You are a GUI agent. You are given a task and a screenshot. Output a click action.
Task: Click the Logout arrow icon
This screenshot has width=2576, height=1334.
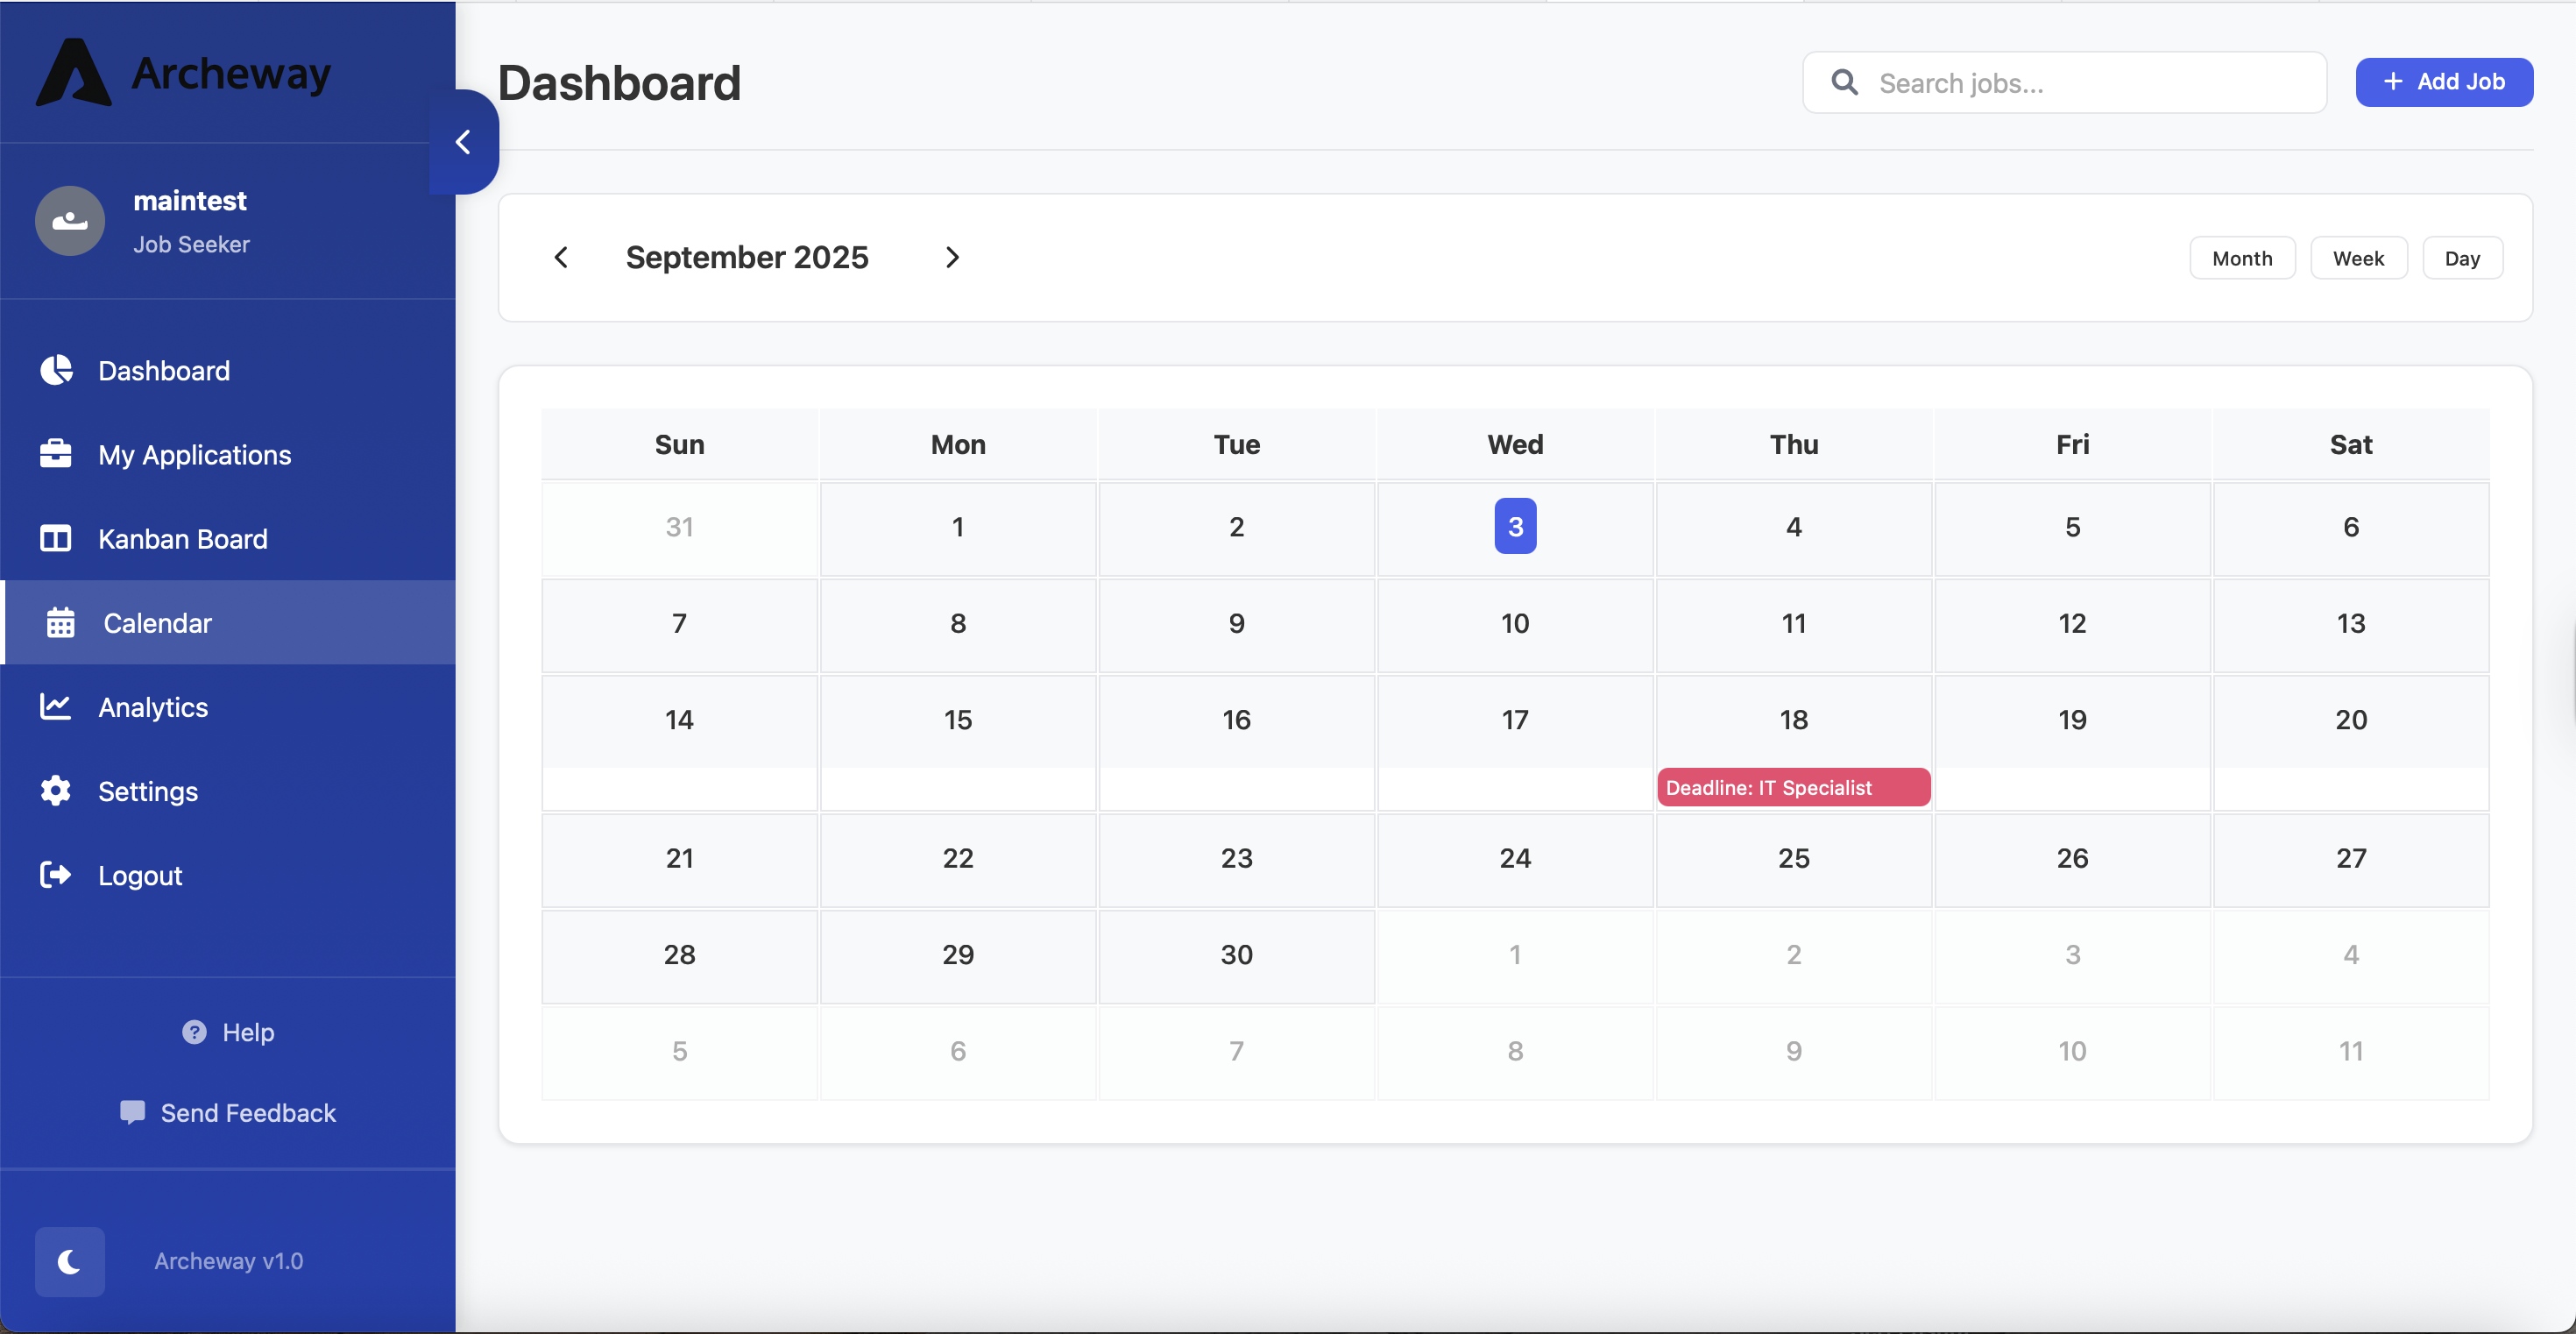(55, 874)
